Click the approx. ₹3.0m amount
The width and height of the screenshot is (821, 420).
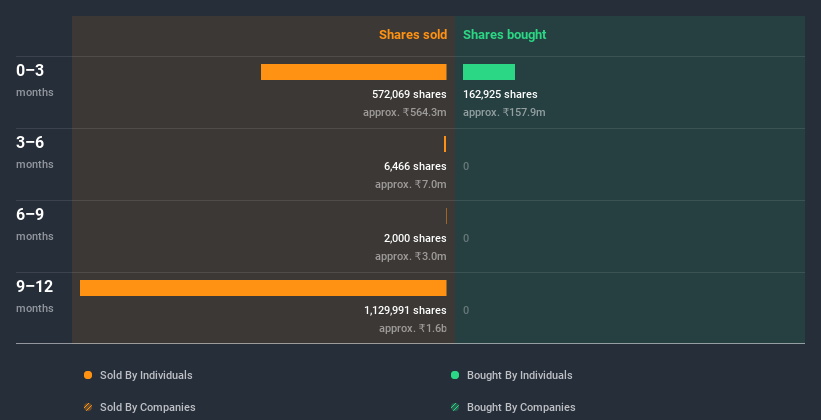click(x=411, y=257)
